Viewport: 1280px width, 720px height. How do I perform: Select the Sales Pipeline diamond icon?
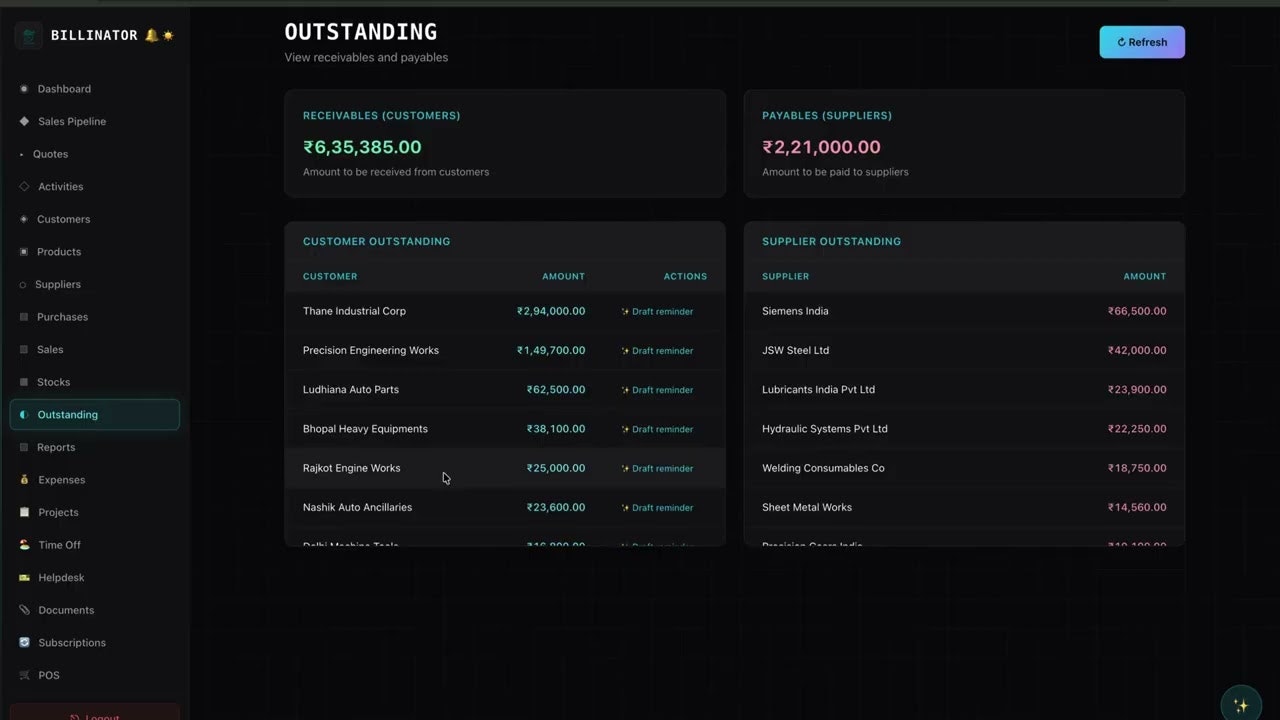tap(22, 121)
